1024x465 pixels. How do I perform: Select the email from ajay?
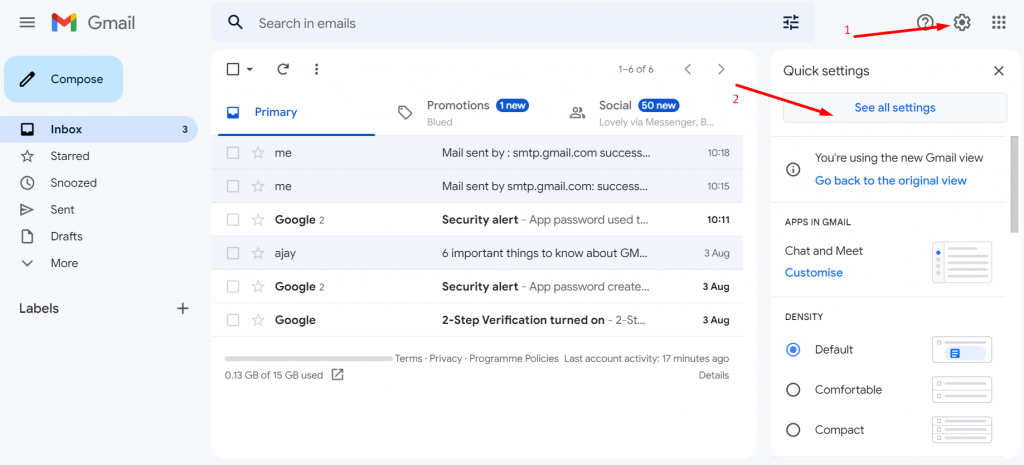(233, 253)
